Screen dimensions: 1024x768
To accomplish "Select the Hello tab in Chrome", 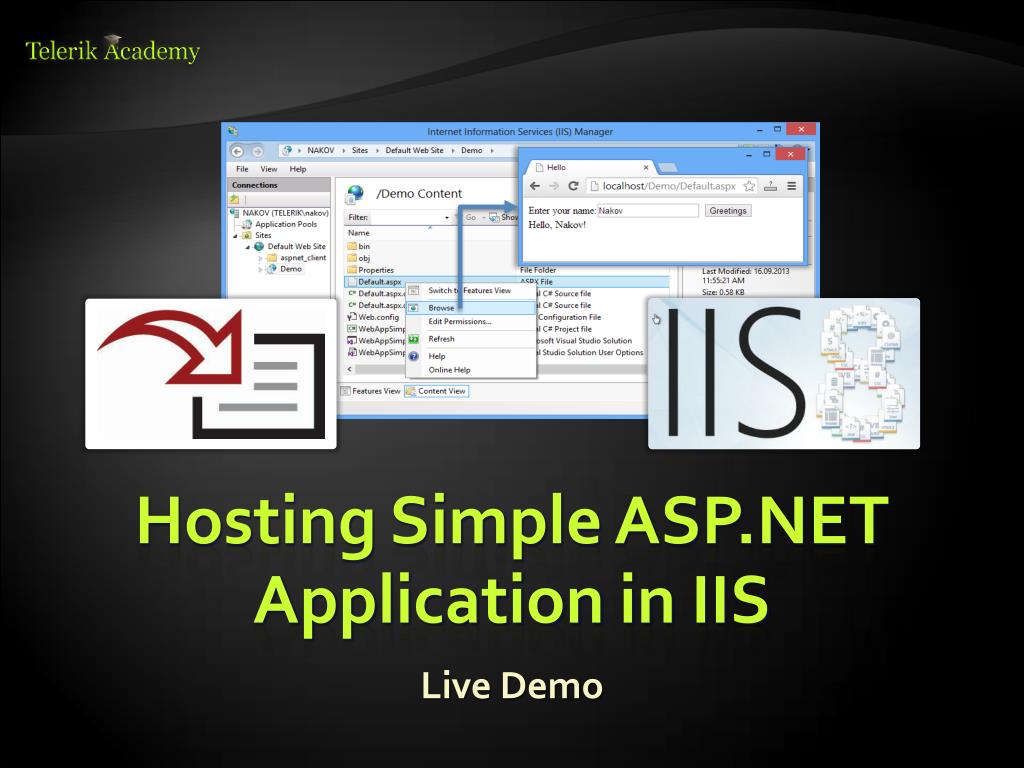I will click(591, 167).
